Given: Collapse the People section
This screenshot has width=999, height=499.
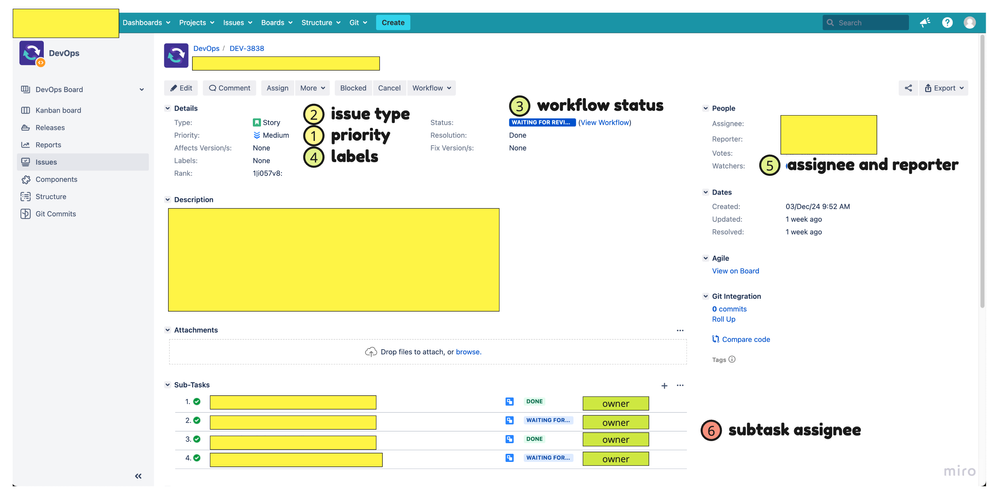Looking at the screenshot, I should pos(705,108).
